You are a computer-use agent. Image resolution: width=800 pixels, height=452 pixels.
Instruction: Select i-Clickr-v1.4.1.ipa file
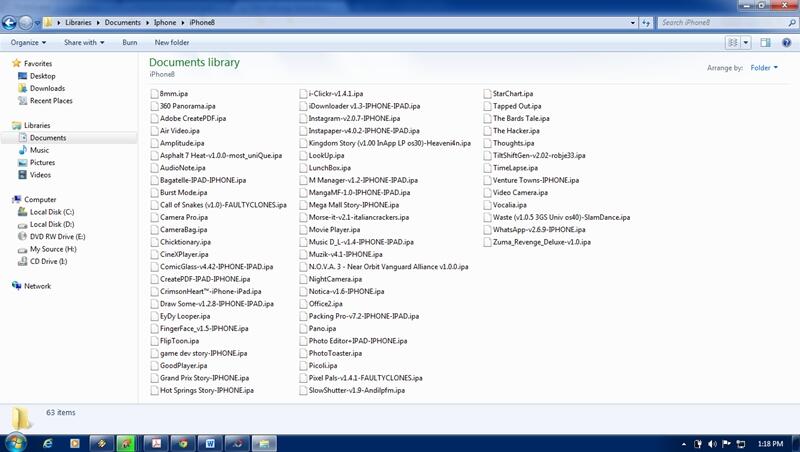pos(336,93)
